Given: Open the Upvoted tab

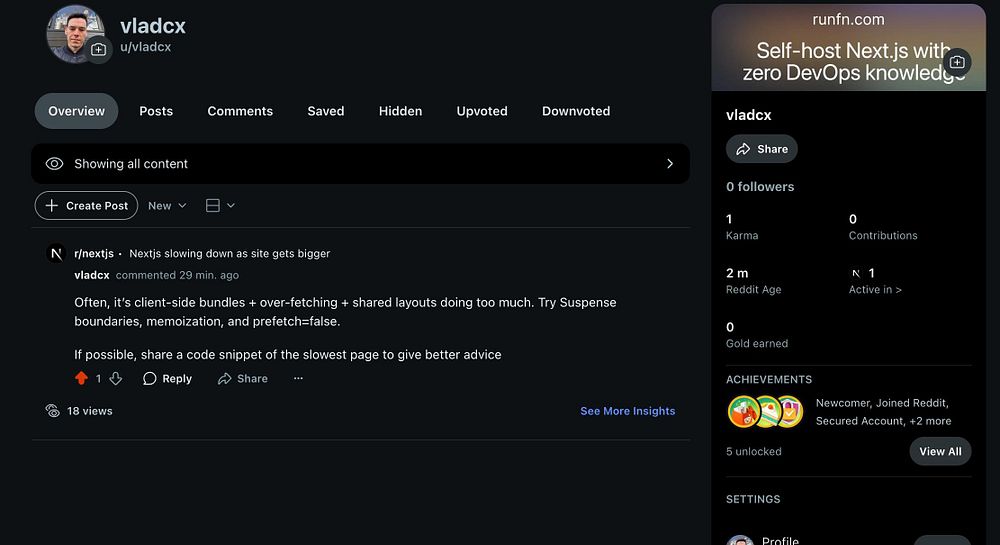Looking at the screenshot, I should (x=482, y=111).
